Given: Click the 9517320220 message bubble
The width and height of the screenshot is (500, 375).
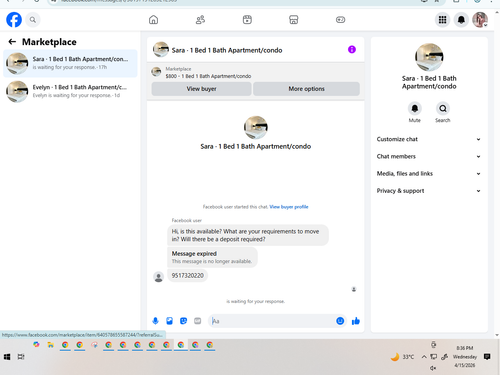Looking at the screenshot, I should 187,276.
